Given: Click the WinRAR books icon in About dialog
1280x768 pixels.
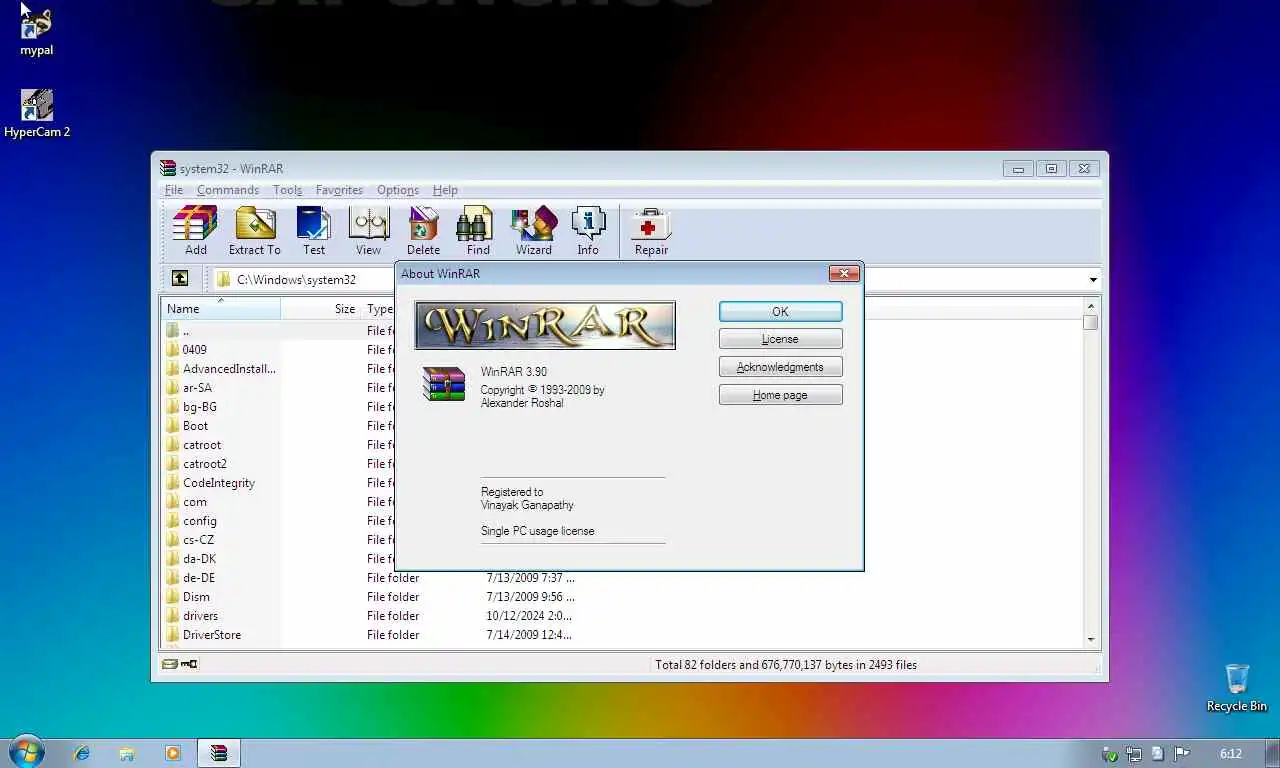Looking at the screenshot, I should (x=444, y=384).
